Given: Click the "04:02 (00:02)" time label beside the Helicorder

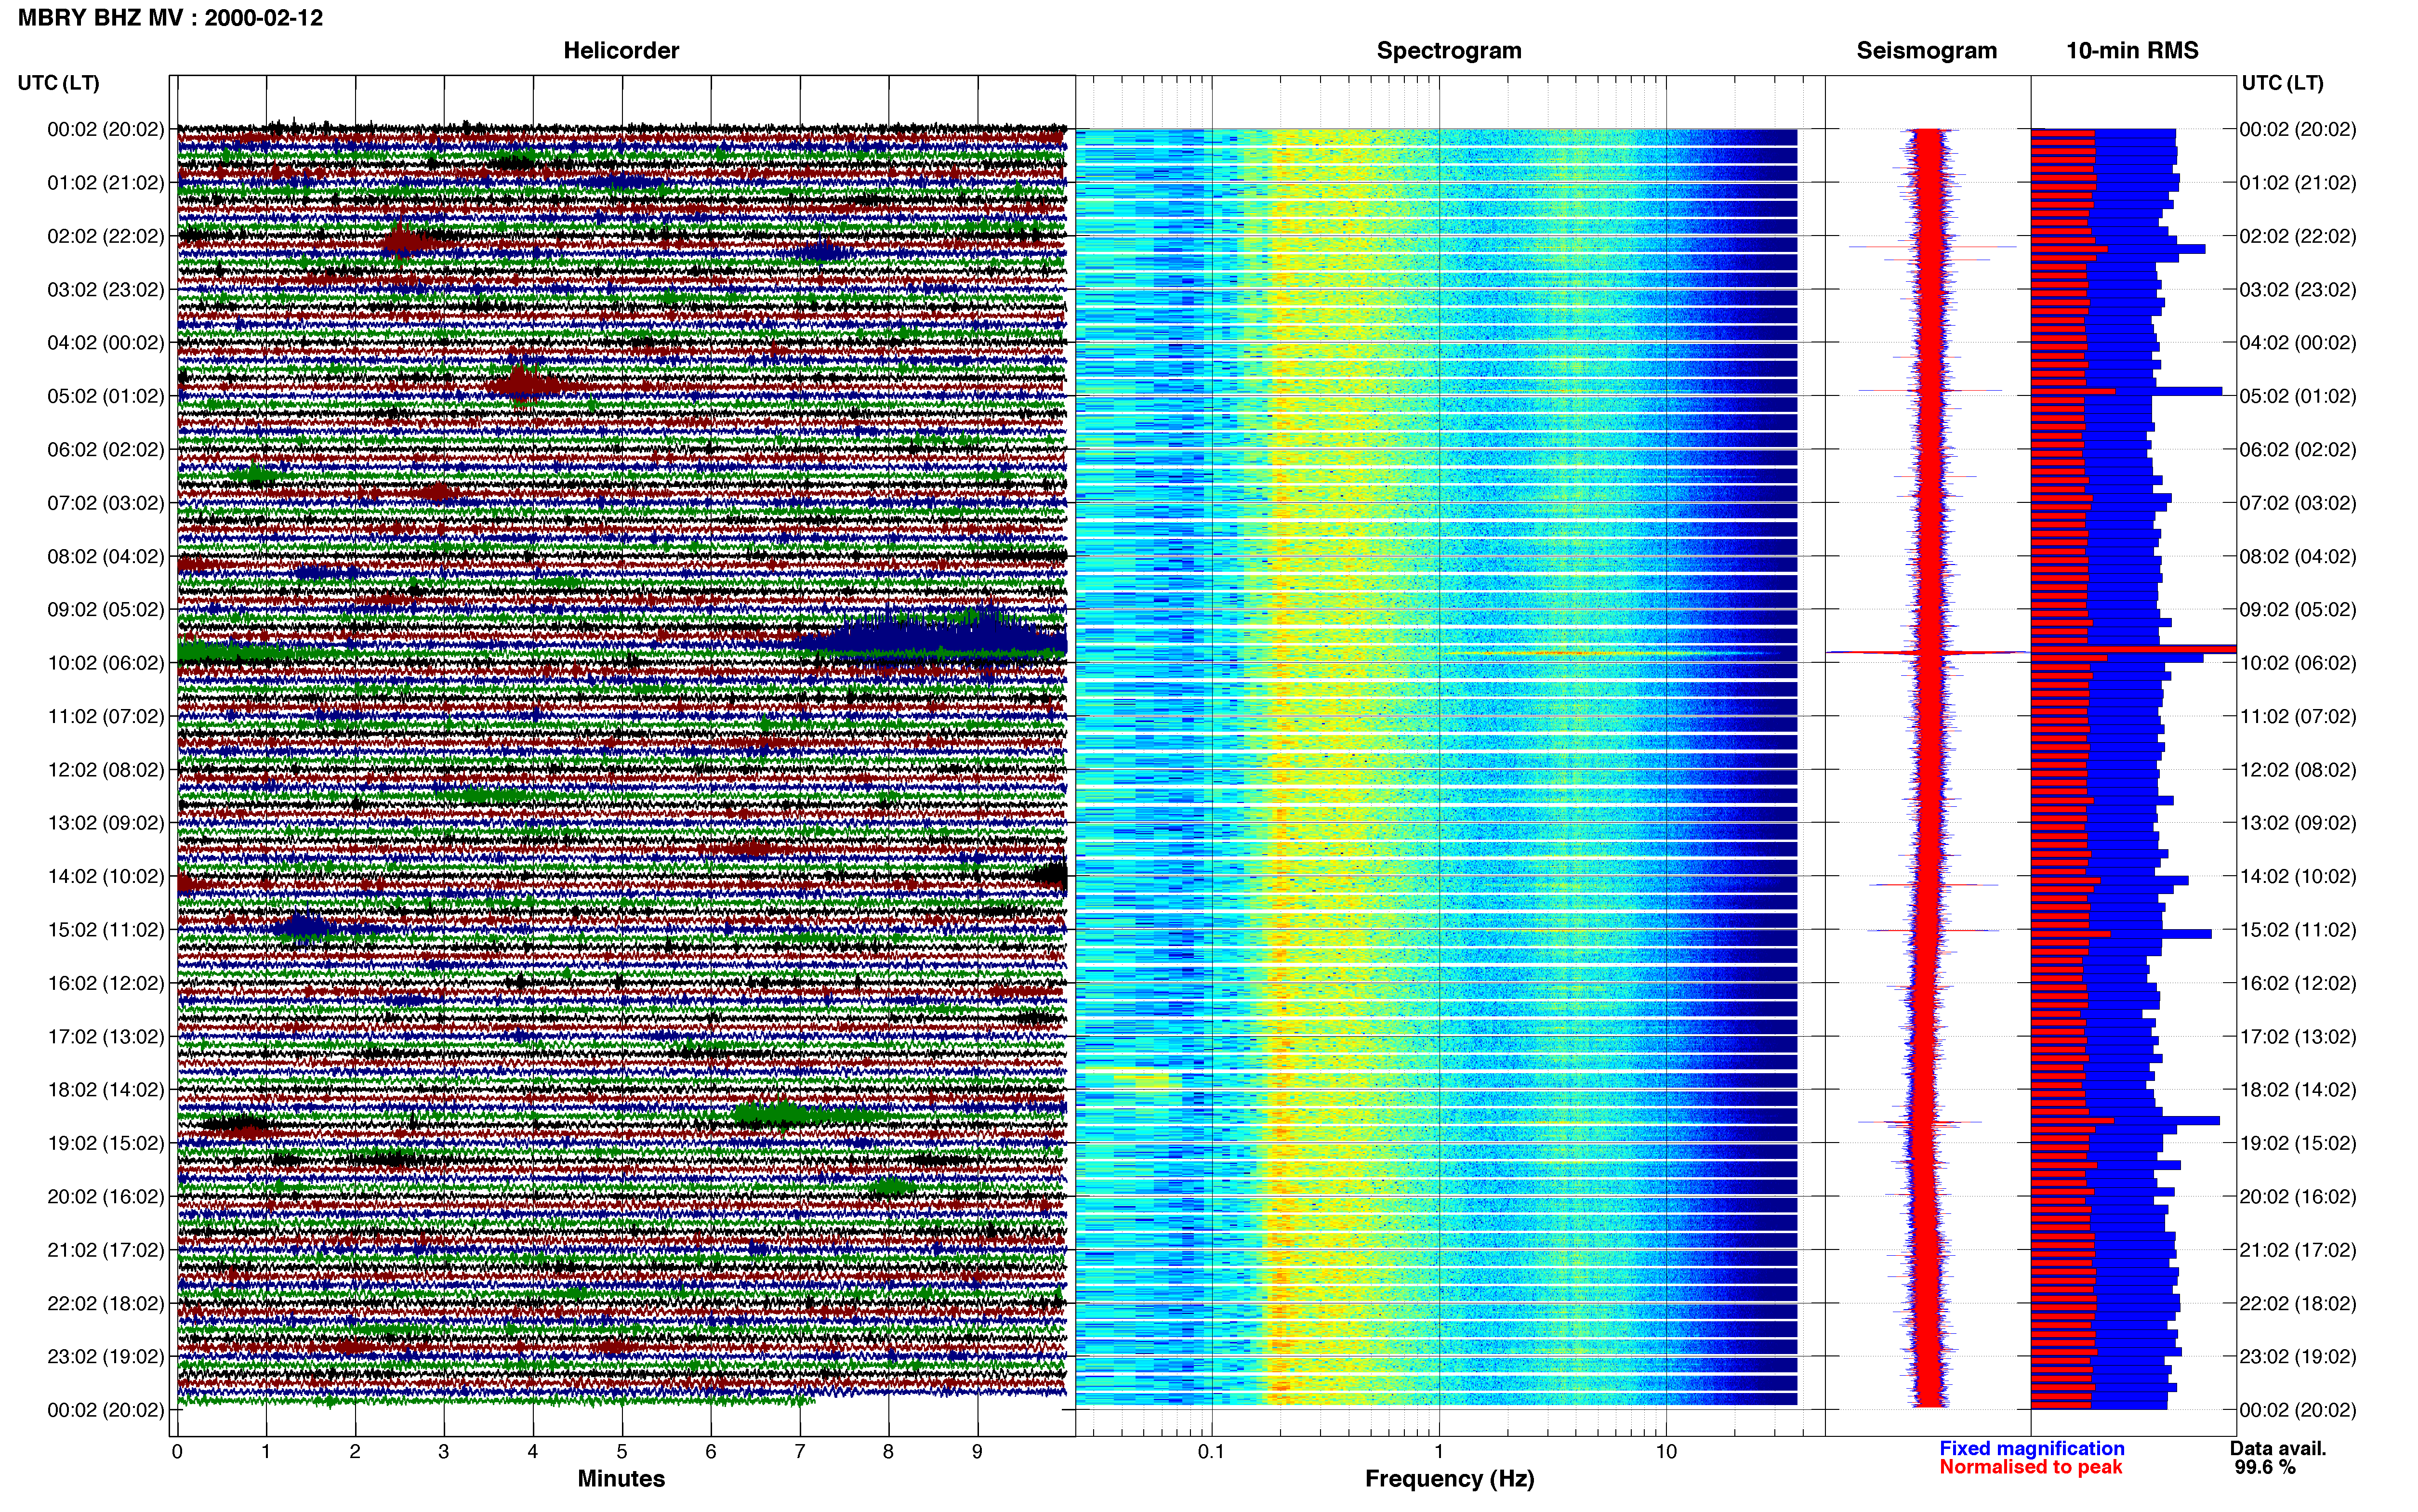Looking at the screenshot, I should pyautogui.click(x=105, y=343).
